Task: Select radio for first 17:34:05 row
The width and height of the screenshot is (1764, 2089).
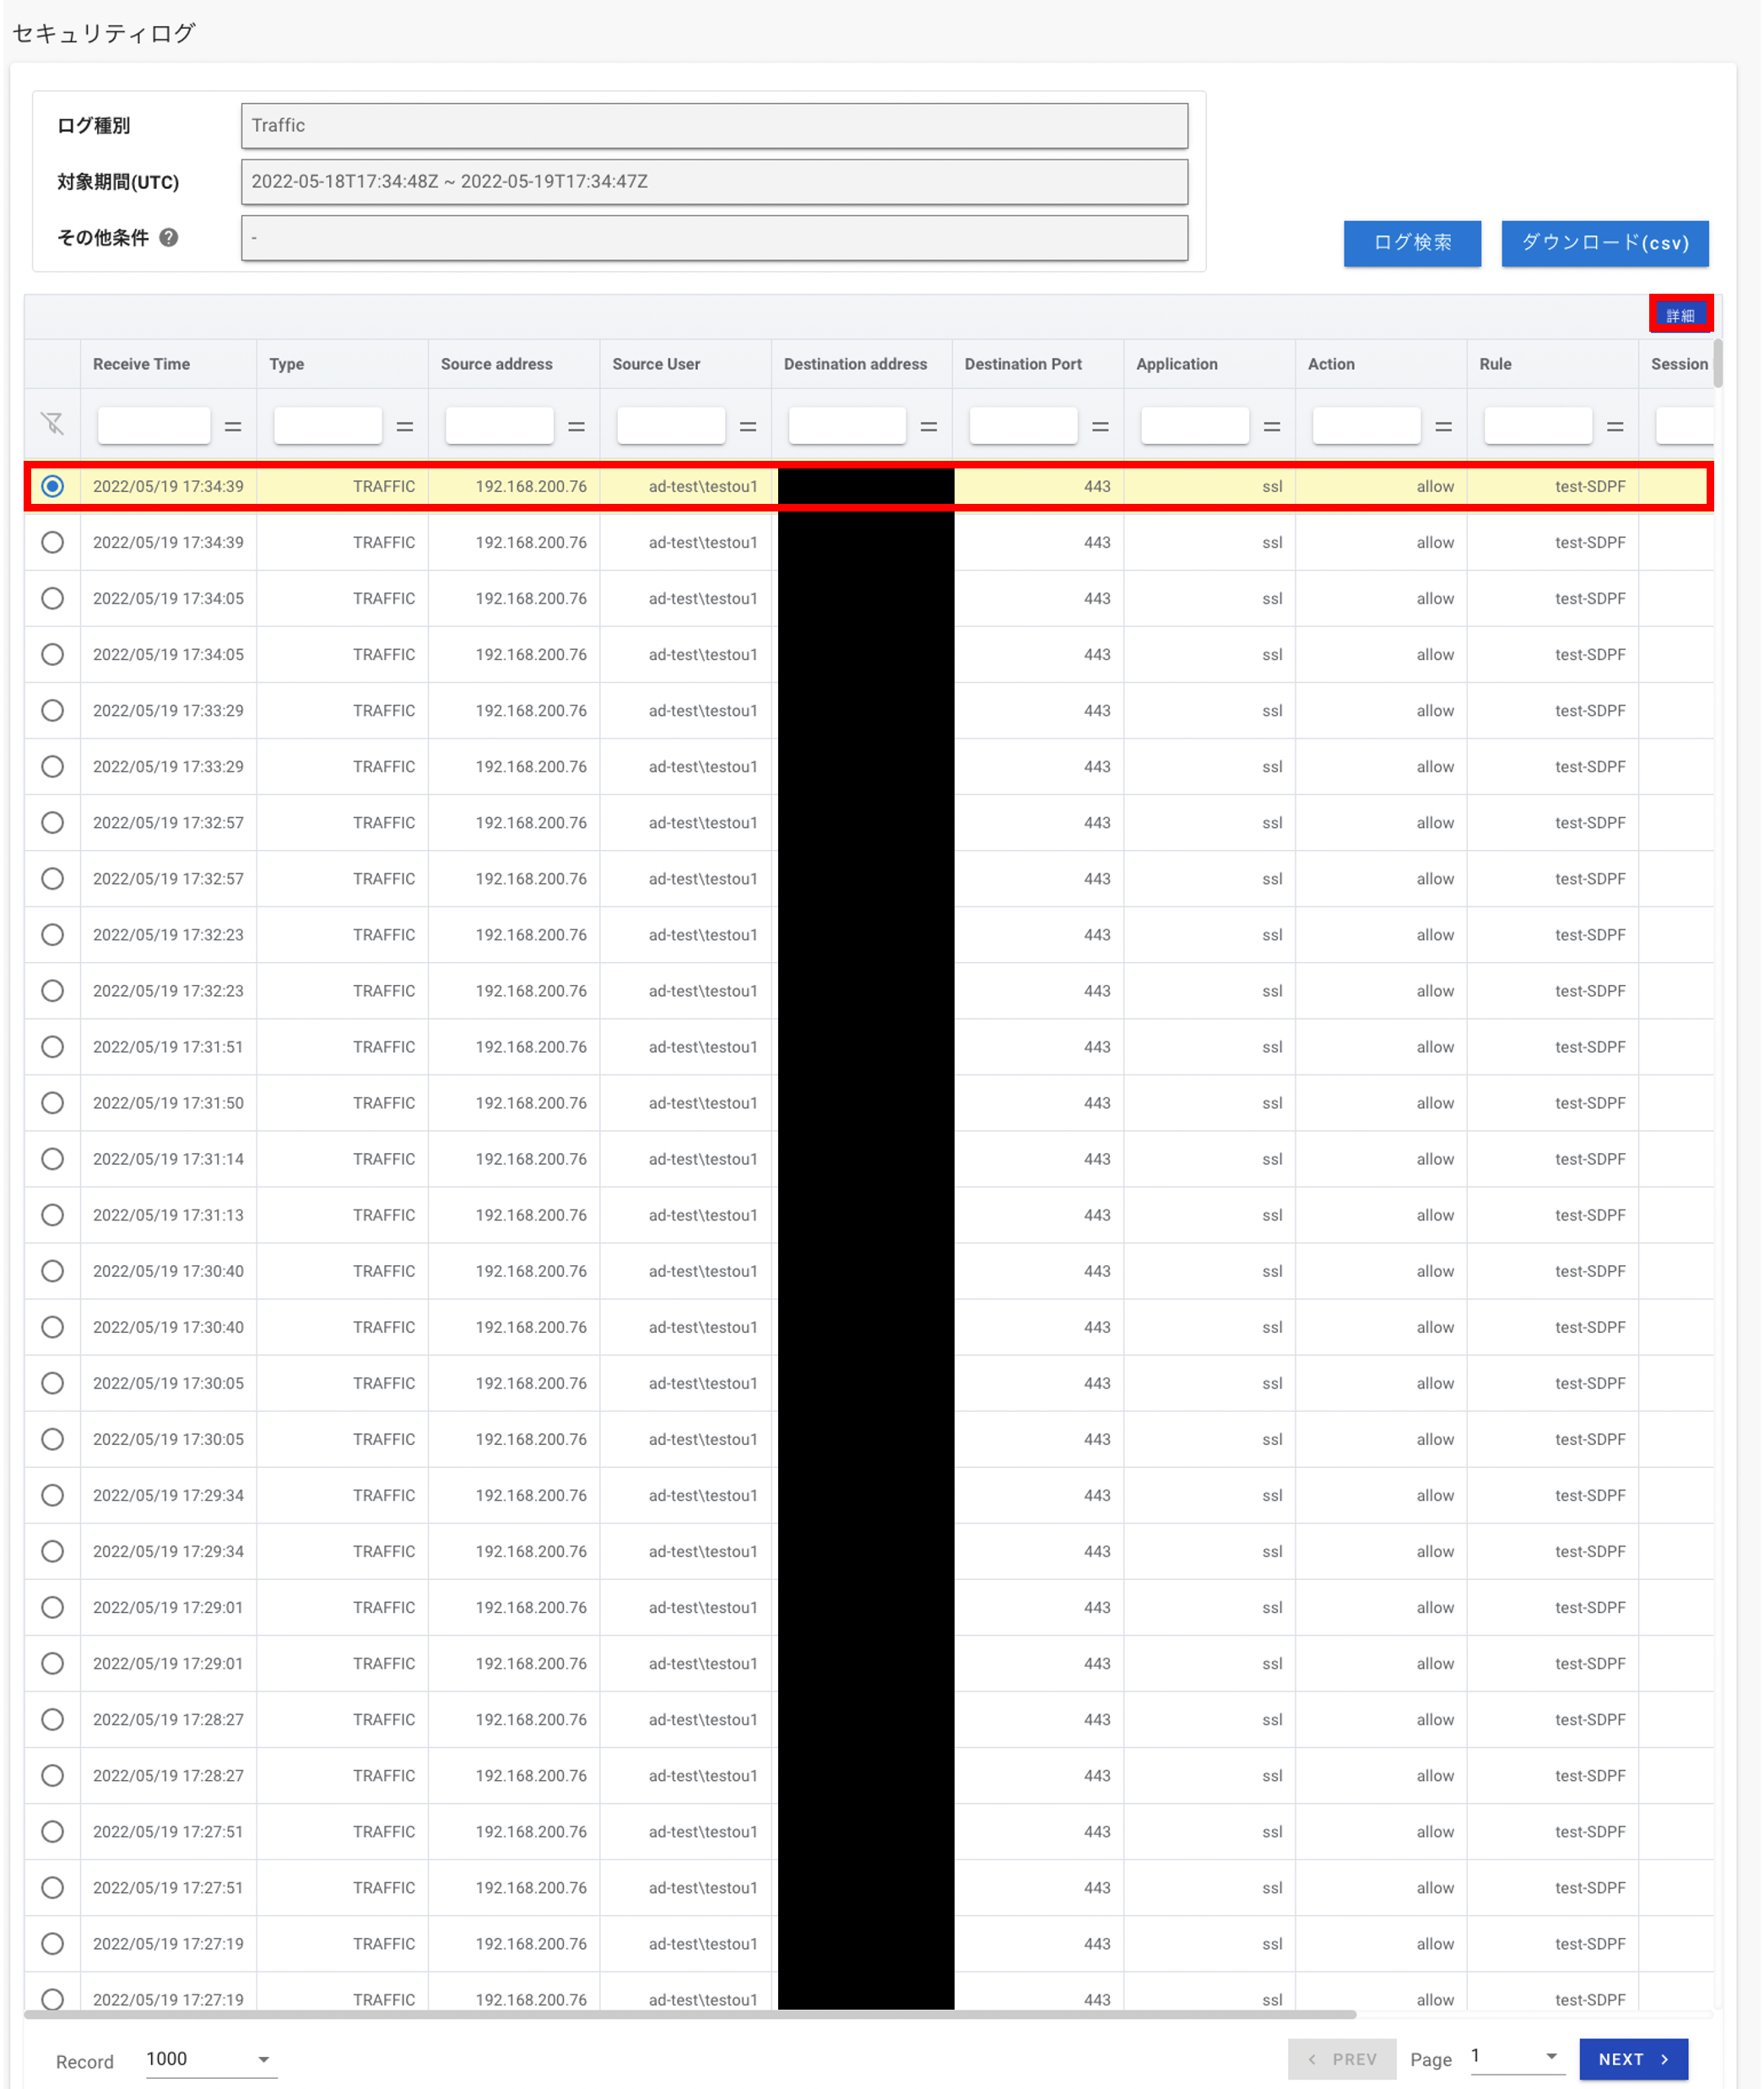Action: (53, 598)
